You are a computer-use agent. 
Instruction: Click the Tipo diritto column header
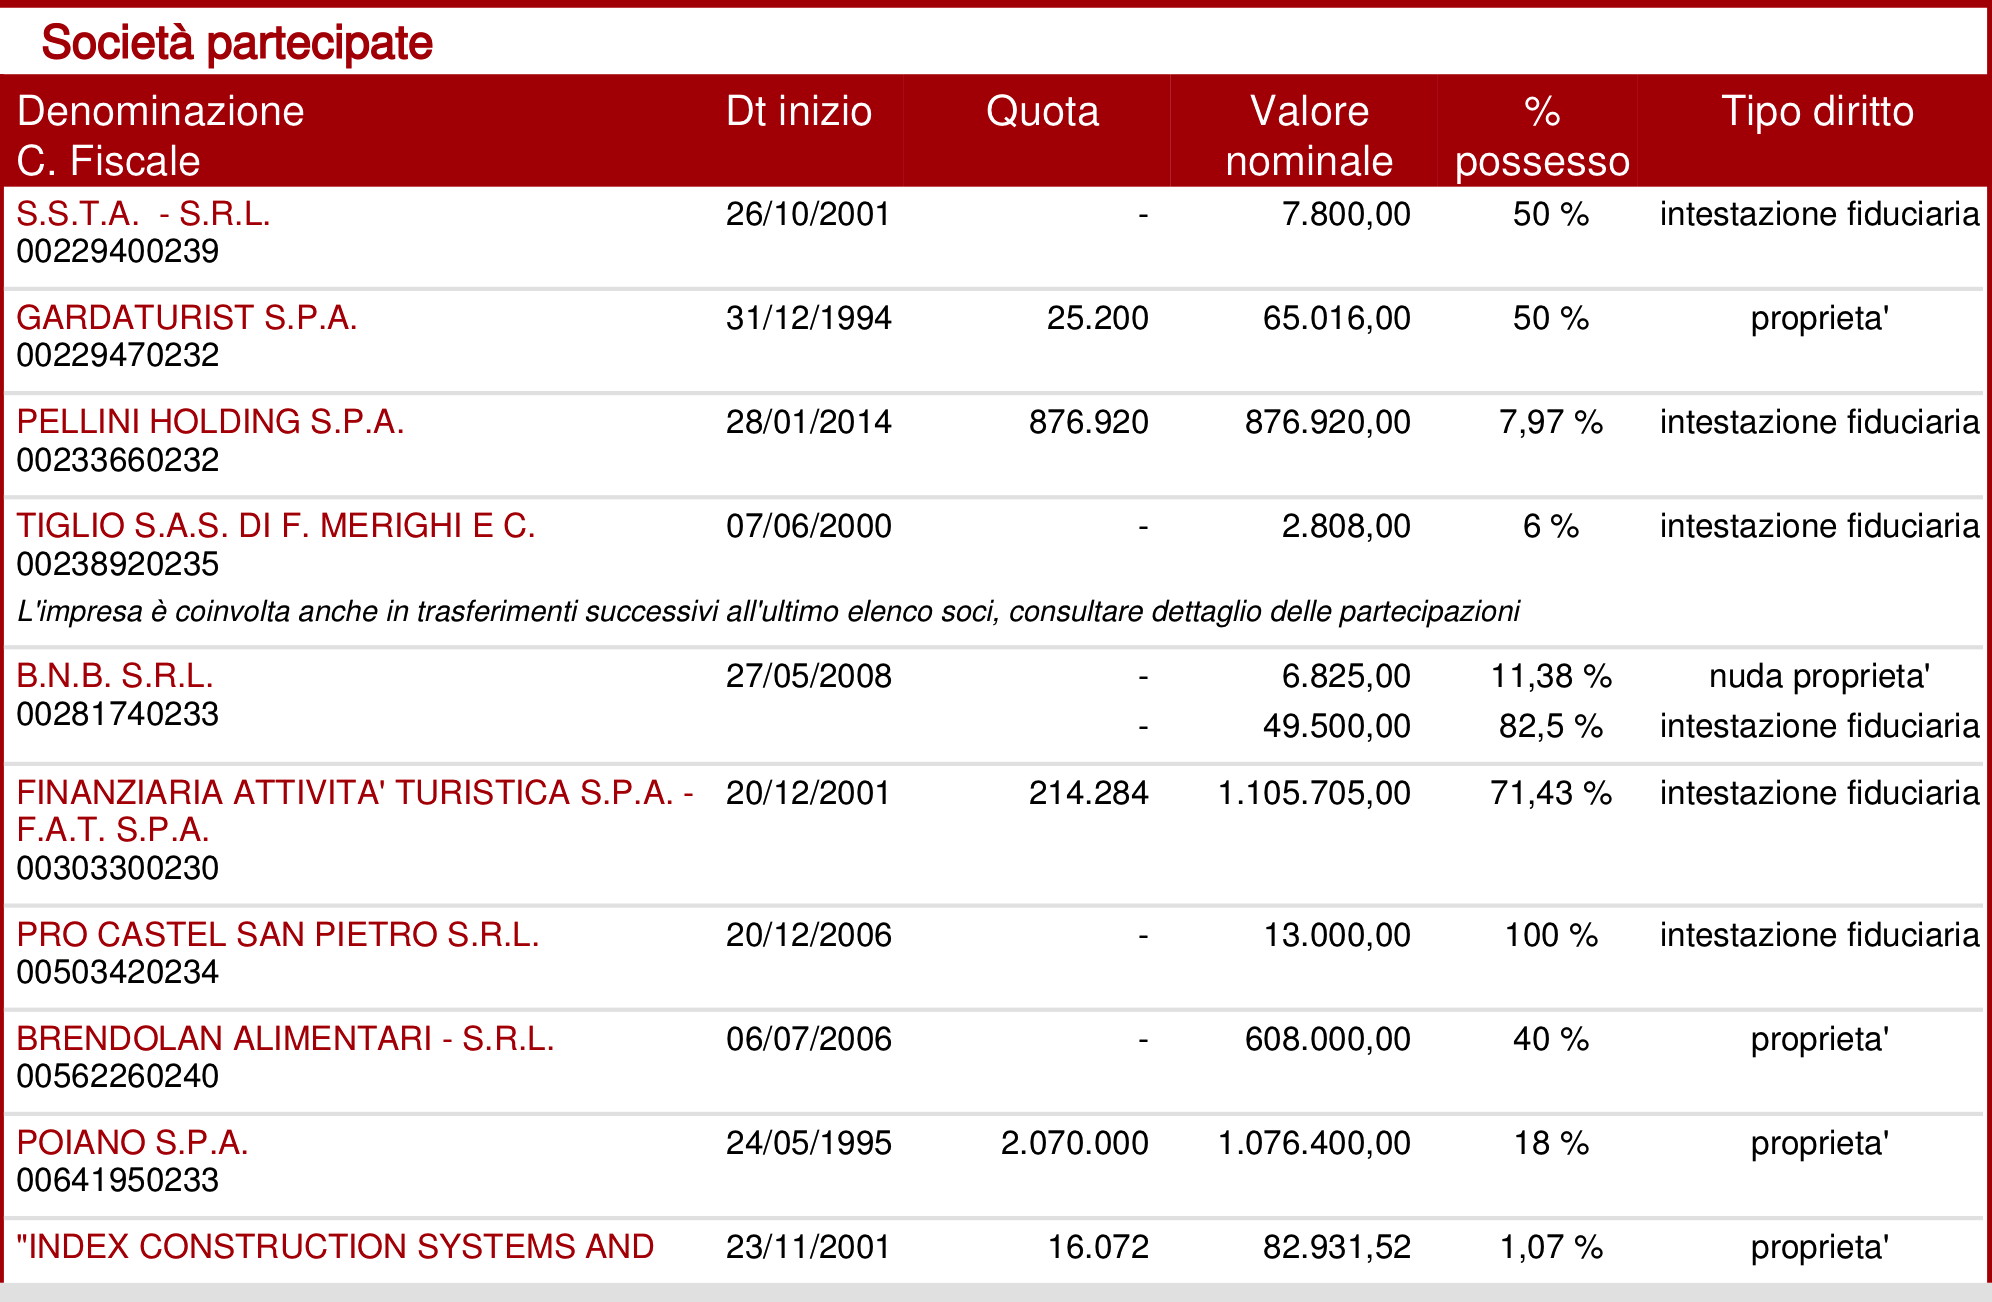[1817, 111]
